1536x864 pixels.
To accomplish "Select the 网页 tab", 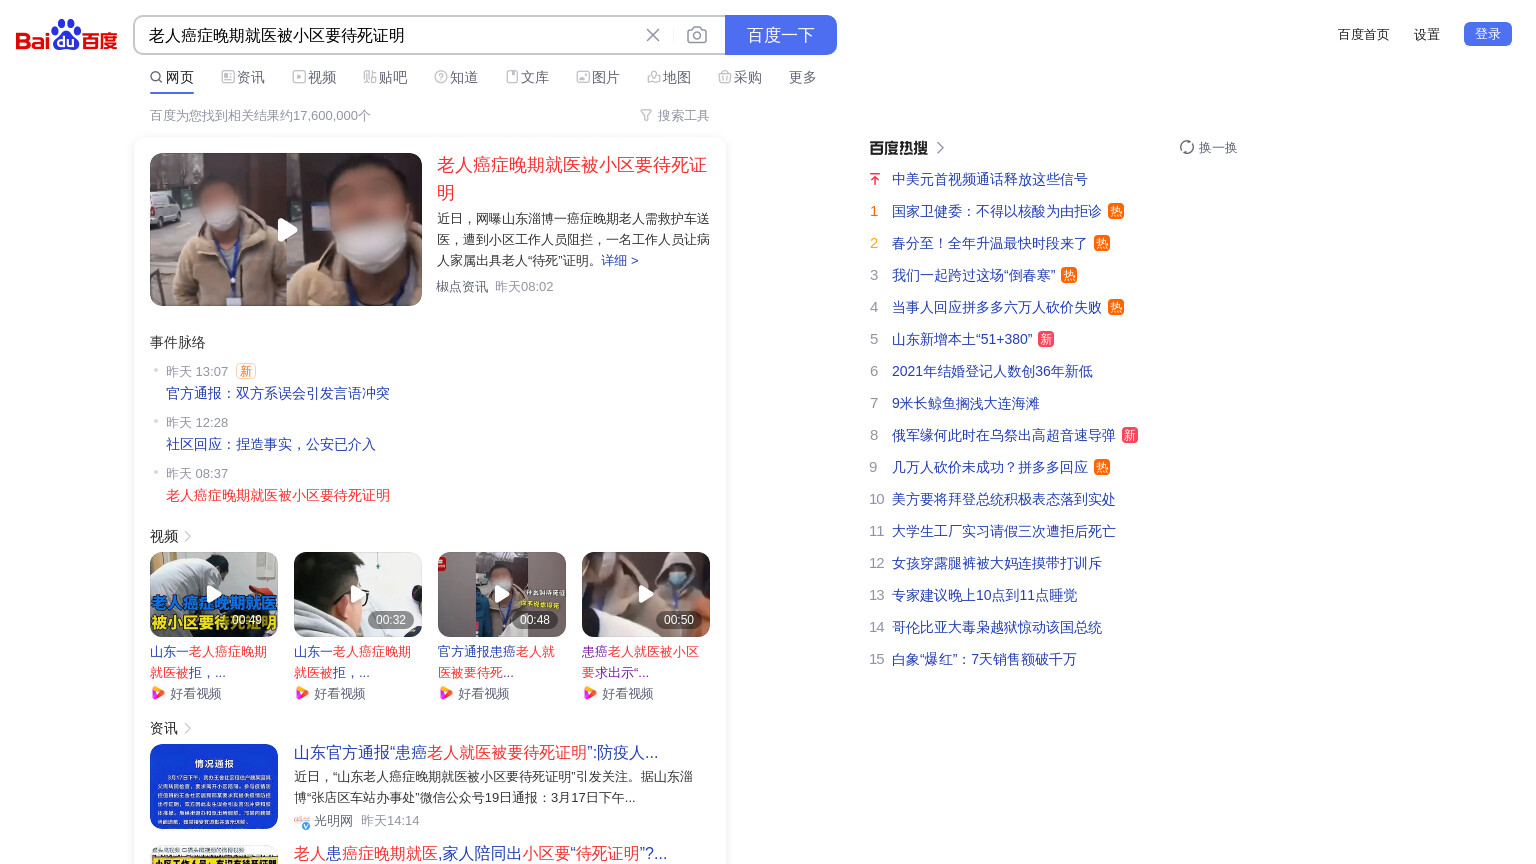I will 172,77.
